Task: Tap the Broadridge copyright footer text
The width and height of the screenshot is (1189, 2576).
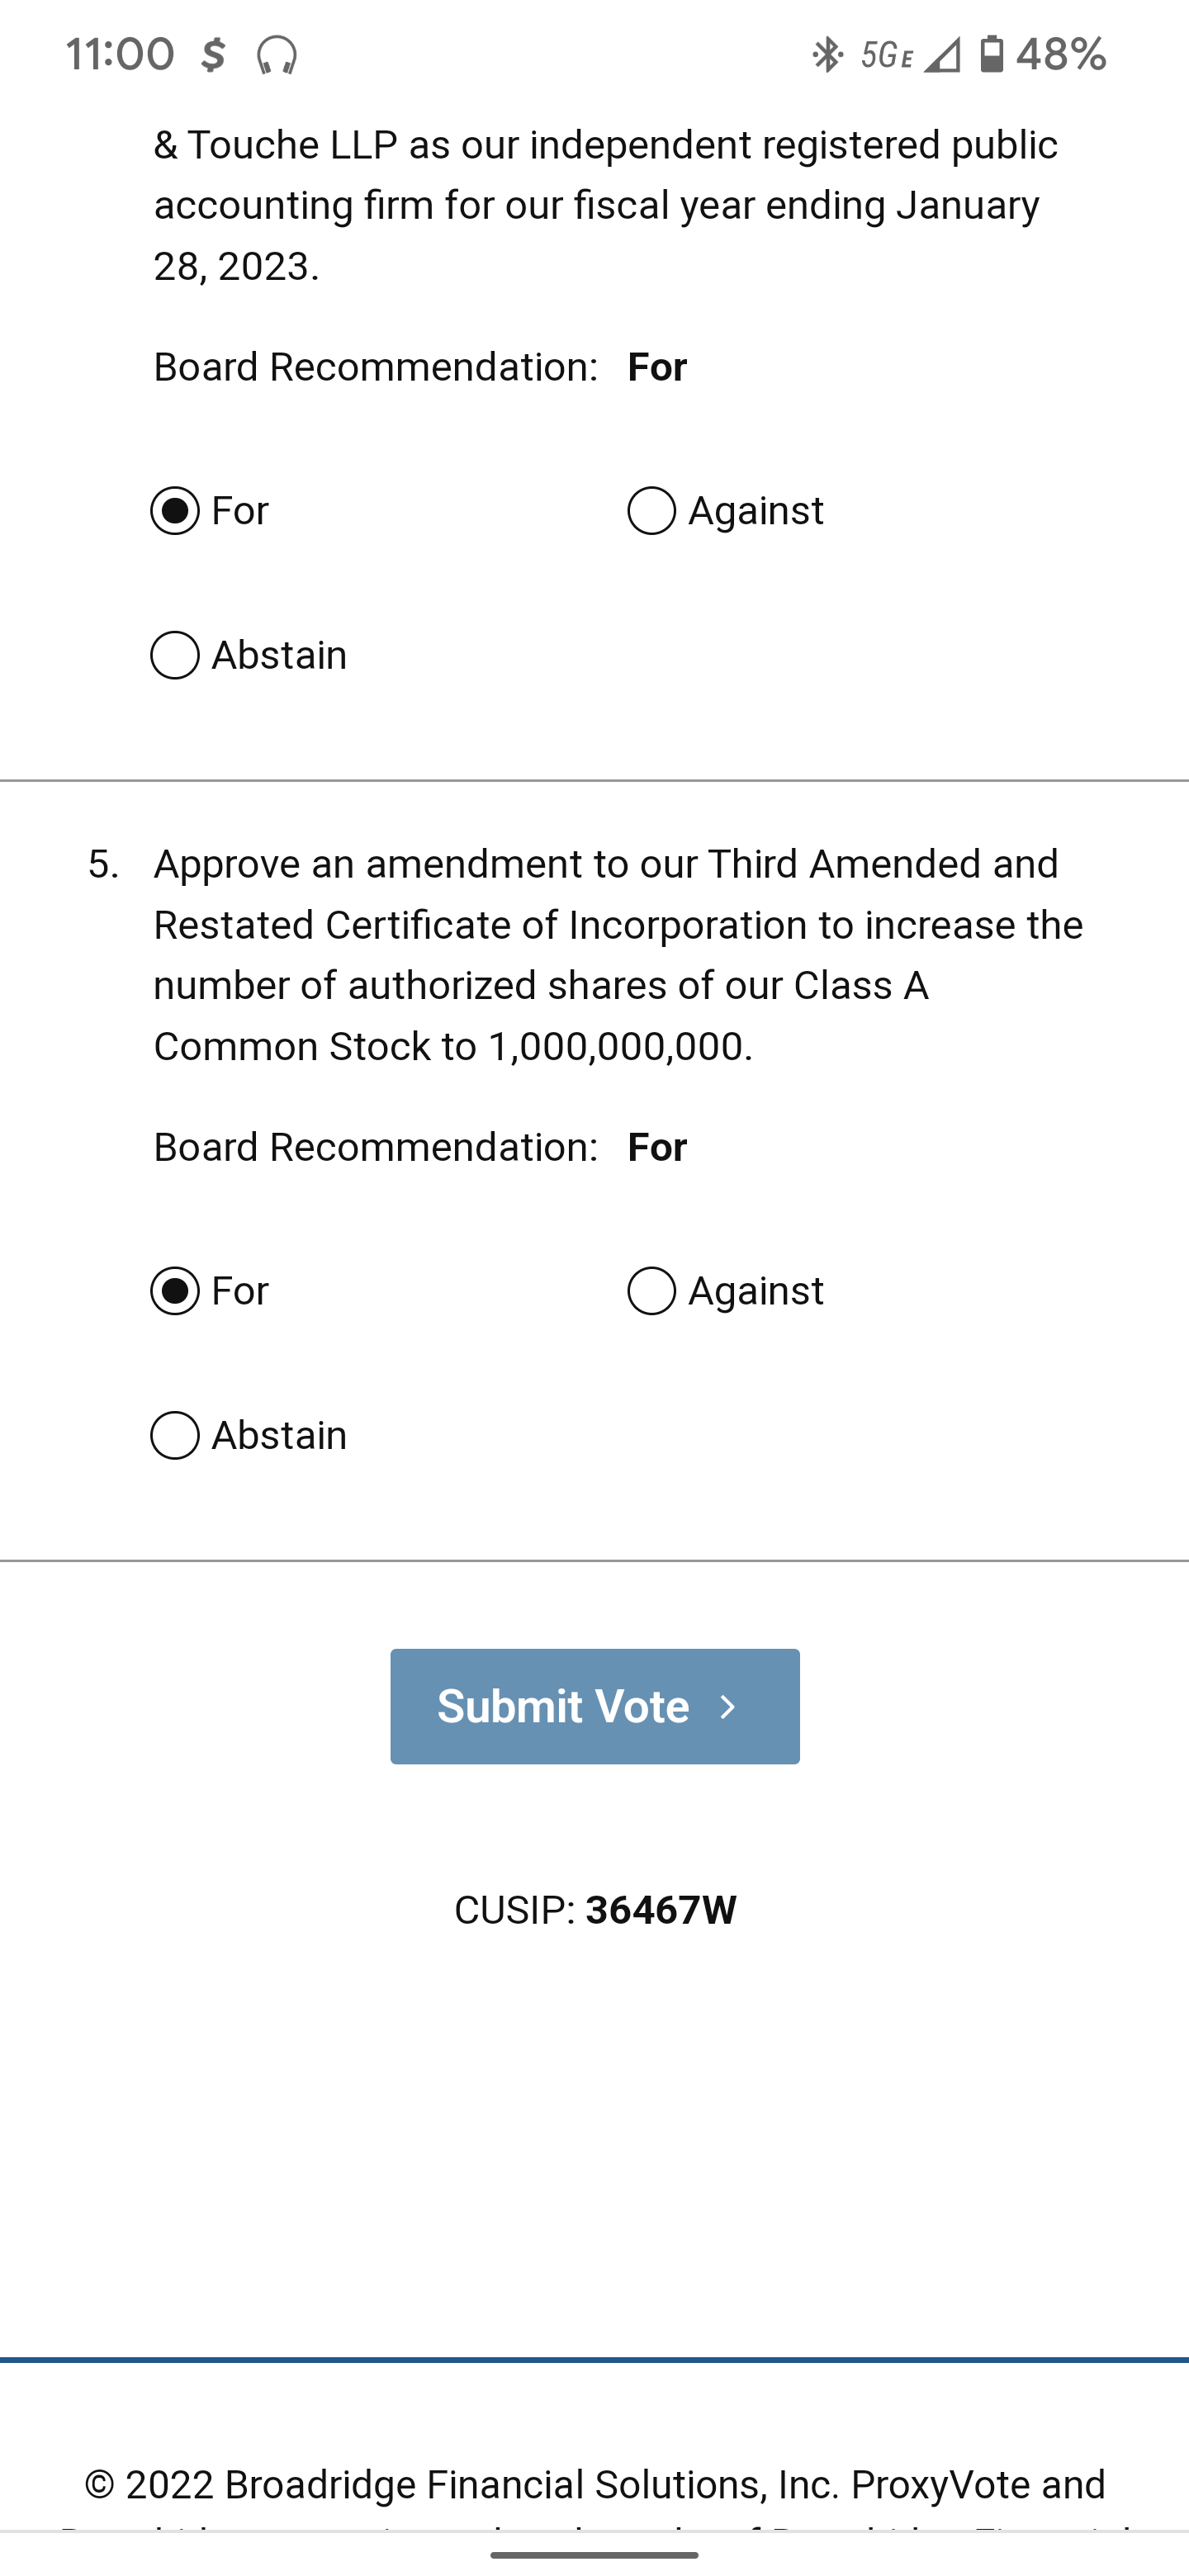Action: point(595,2485)
